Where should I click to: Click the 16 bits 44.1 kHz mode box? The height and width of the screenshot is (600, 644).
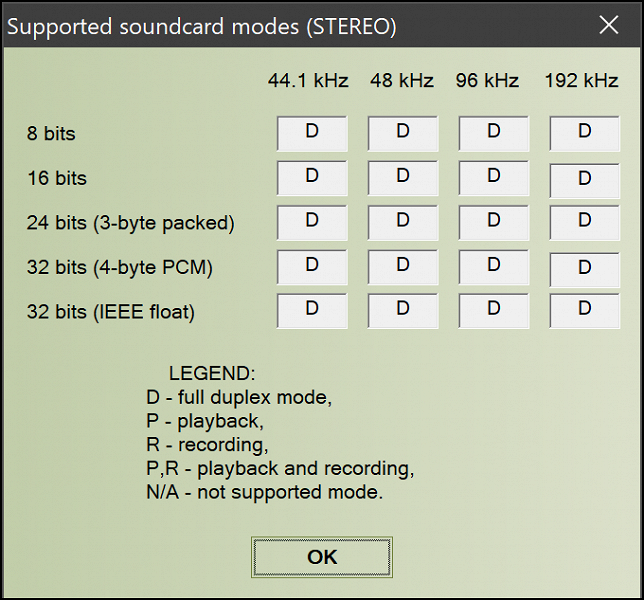(x=312, y=178)
